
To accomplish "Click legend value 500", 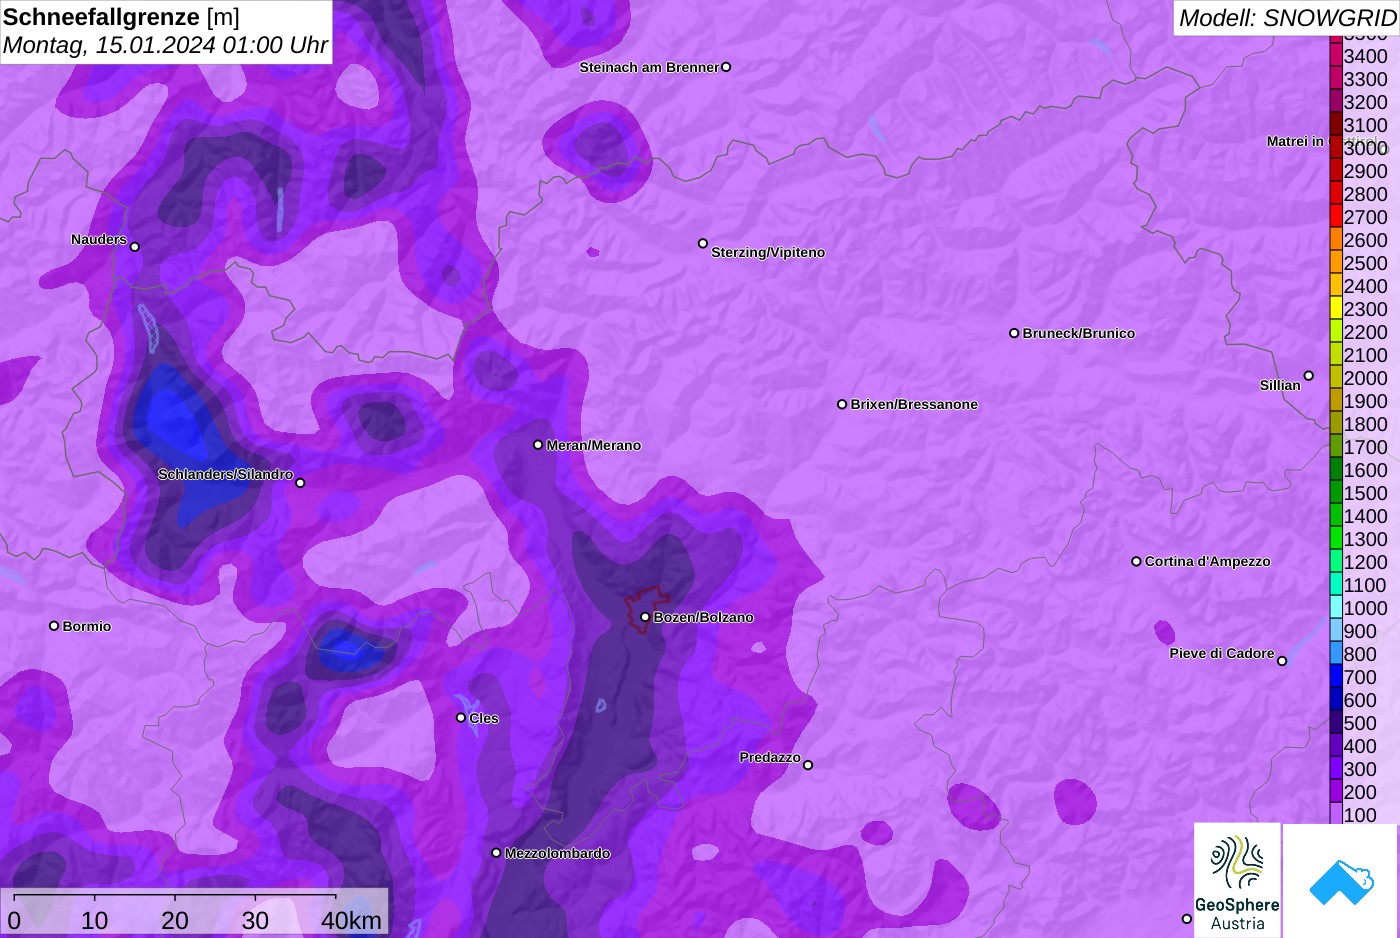I will point(1360,723).
